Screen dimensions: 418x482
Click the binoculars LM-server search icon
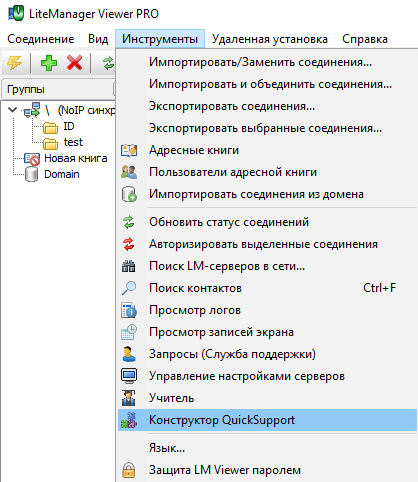point(129,266)
